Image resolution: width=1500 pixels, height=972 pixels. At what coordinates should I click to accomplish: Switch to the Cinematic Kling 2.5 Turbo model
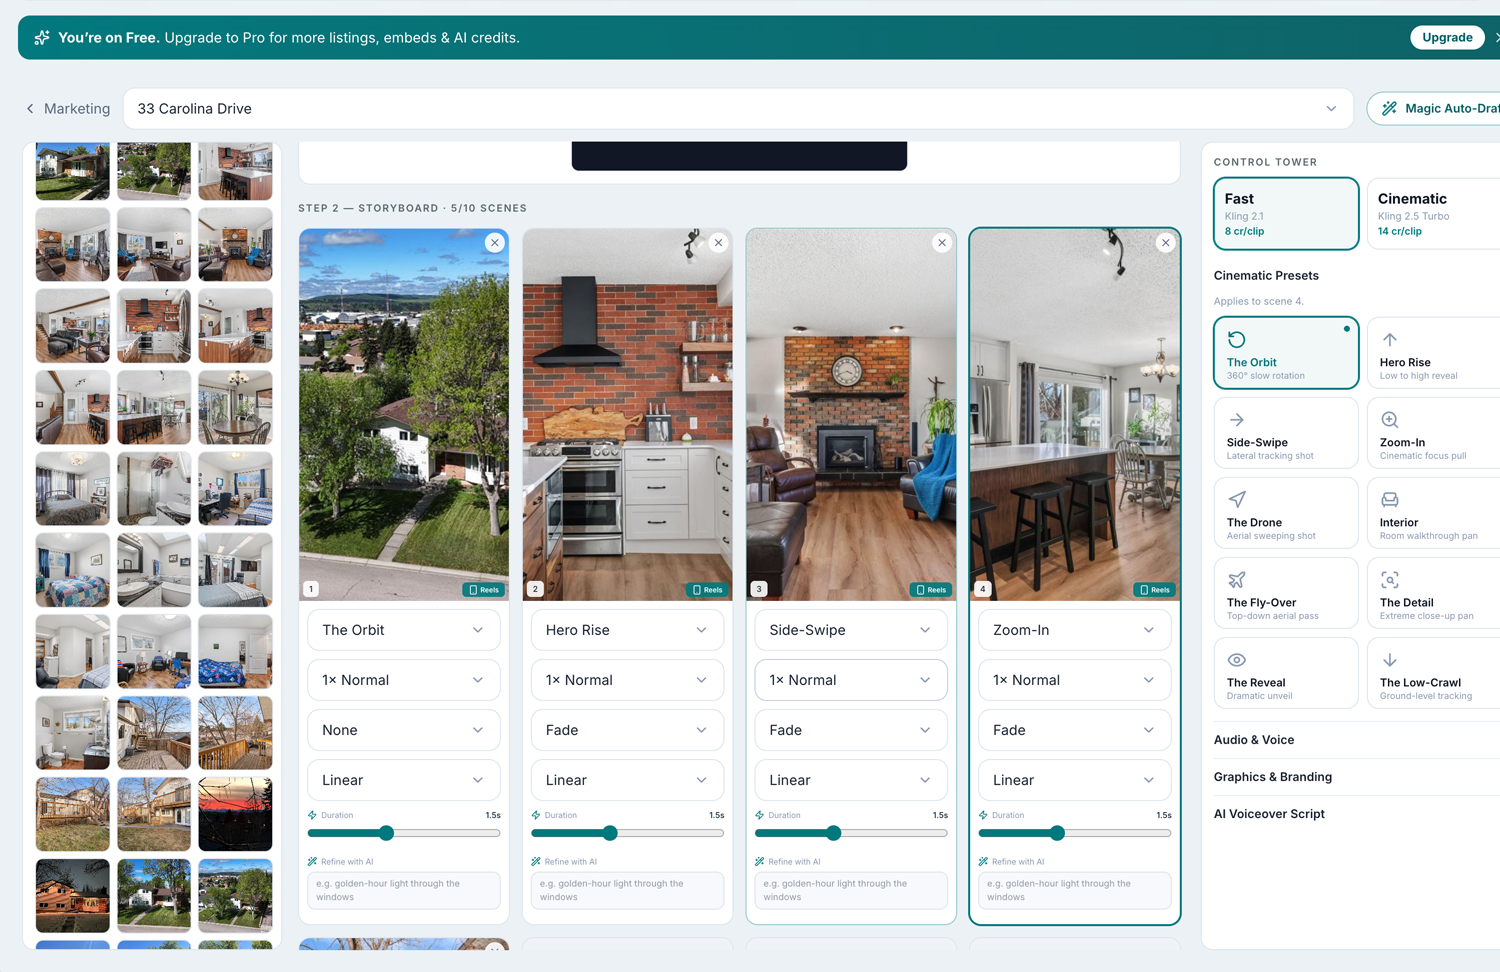(1436, 213)
